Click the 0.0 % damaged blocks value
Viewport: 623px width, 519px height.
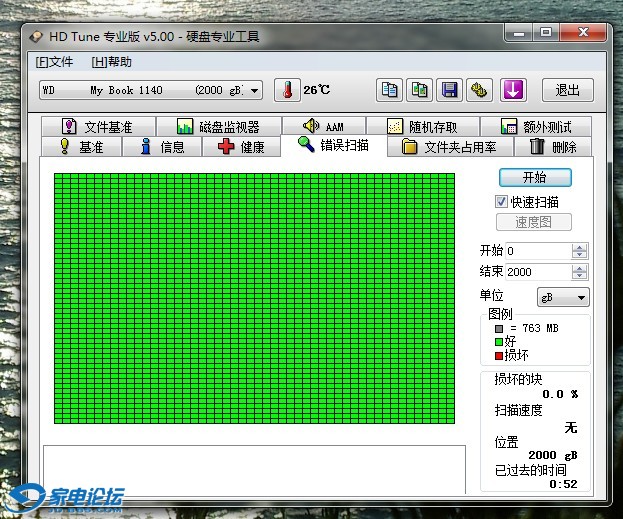[x=560, y=394]
